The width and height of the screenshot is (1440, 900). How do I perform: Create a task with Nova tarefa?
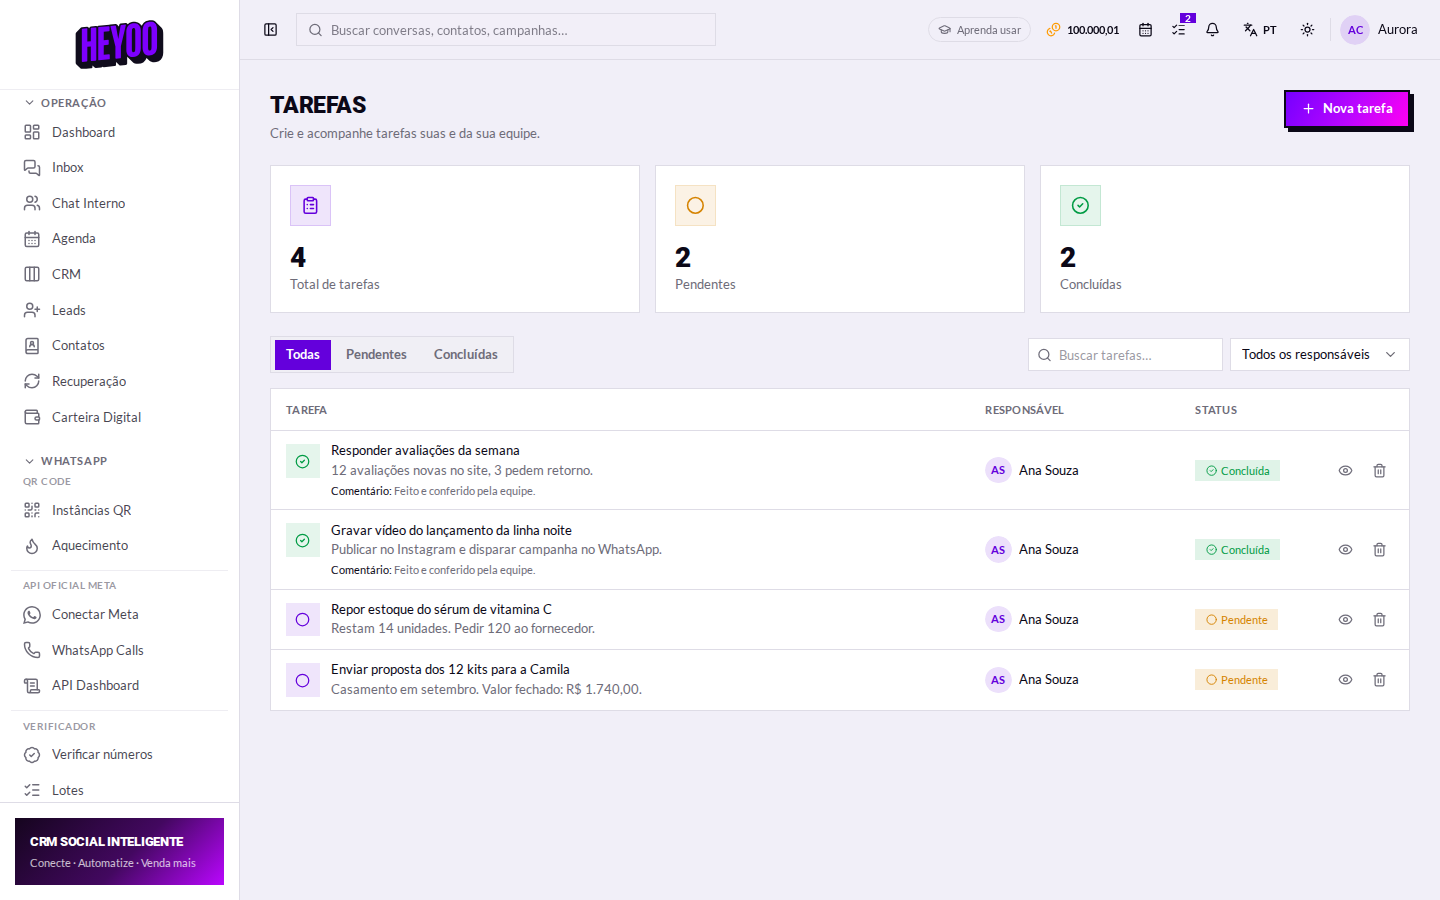coord(1347,108)
